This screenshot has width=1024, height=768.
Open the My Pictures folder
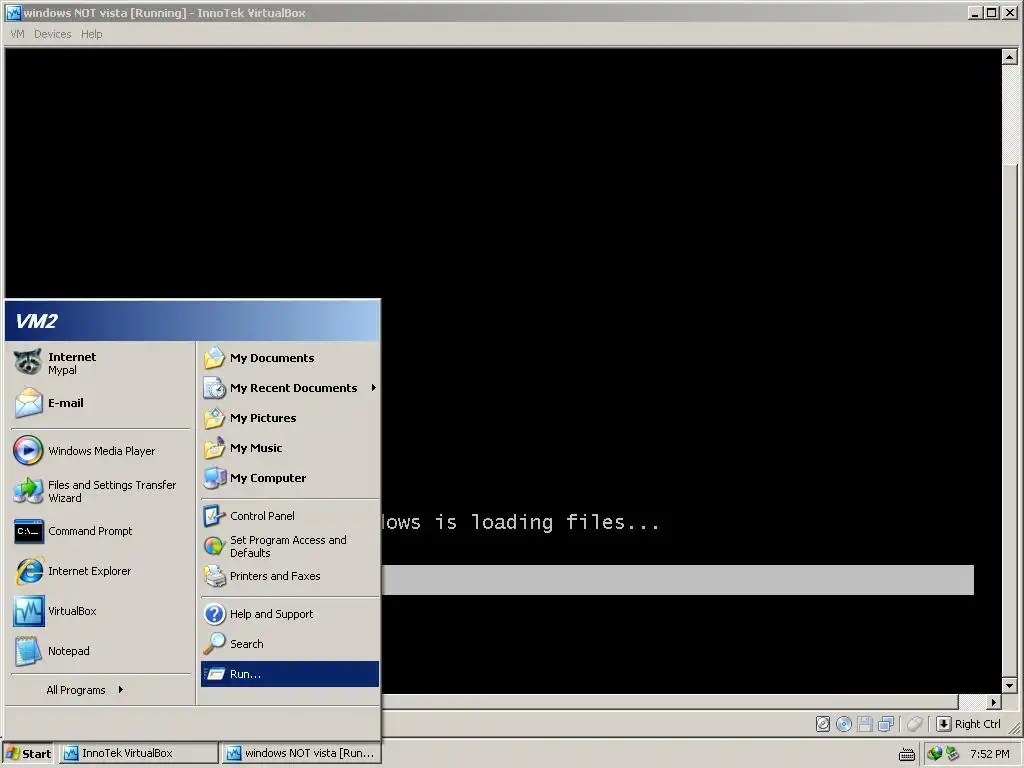[x=290, y=418]
